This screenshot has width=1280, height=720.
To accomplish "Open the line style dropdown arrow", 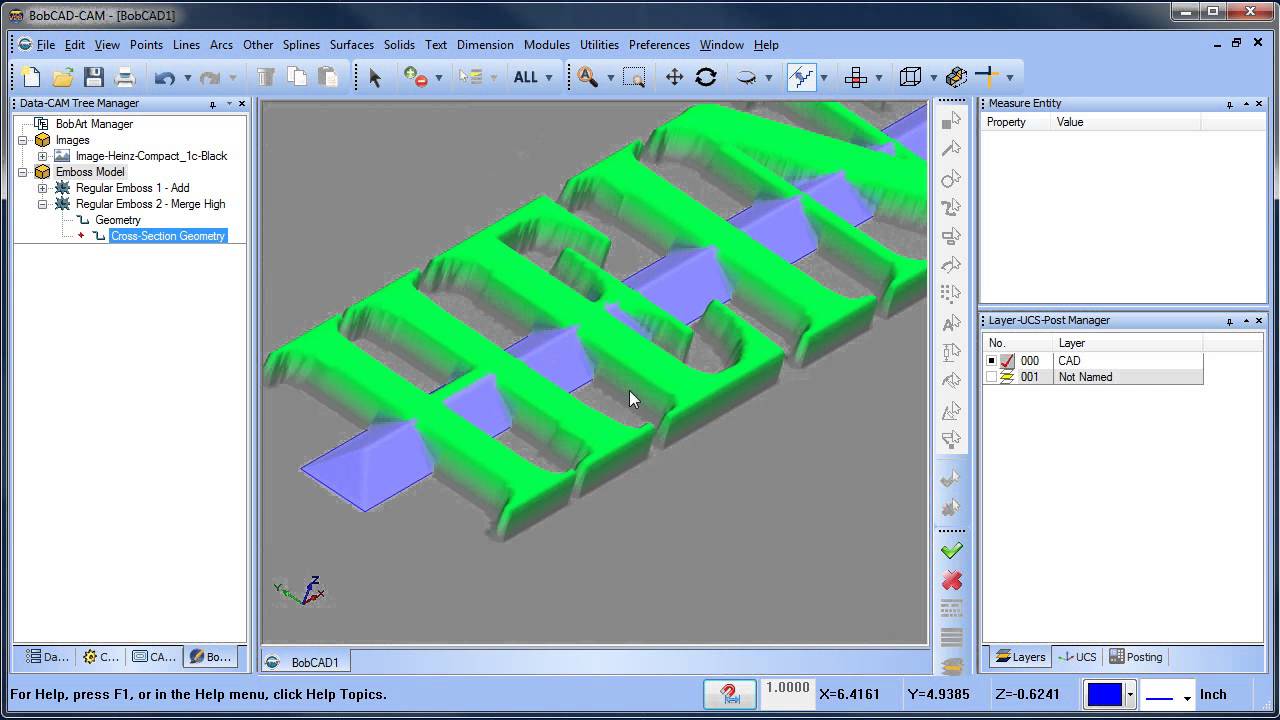I will click(1187, 696).
